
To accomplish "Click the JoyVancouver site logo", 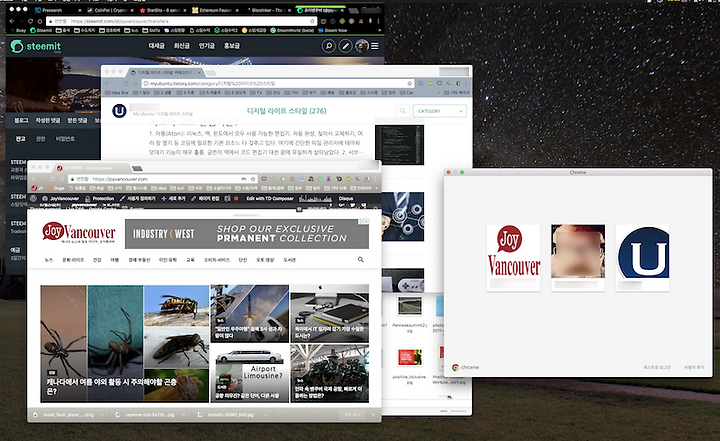I will 79,233.
